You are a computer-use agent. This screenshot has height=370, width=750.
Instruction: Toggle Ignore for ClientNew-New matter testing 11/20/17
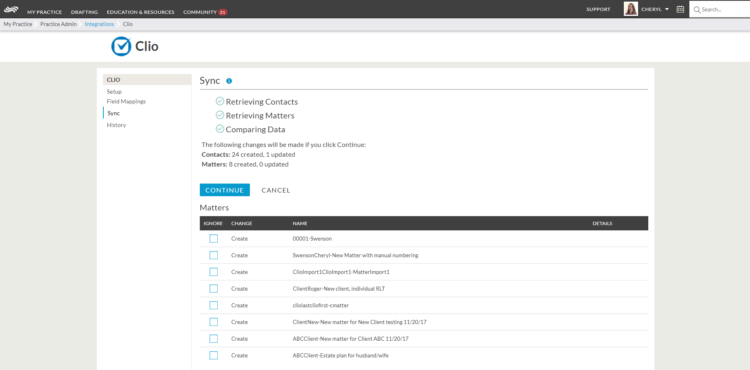coord(213,322)
